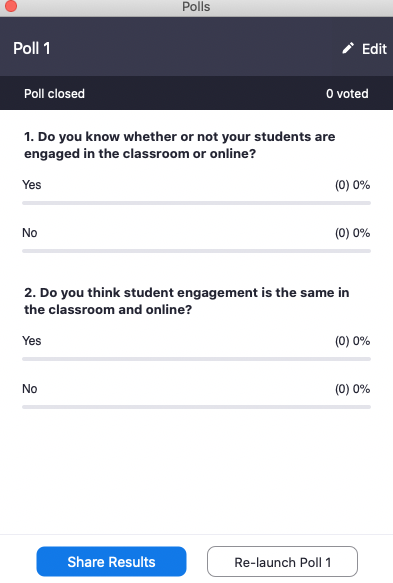Click the Yes result bar of question 1

[196, 203]
